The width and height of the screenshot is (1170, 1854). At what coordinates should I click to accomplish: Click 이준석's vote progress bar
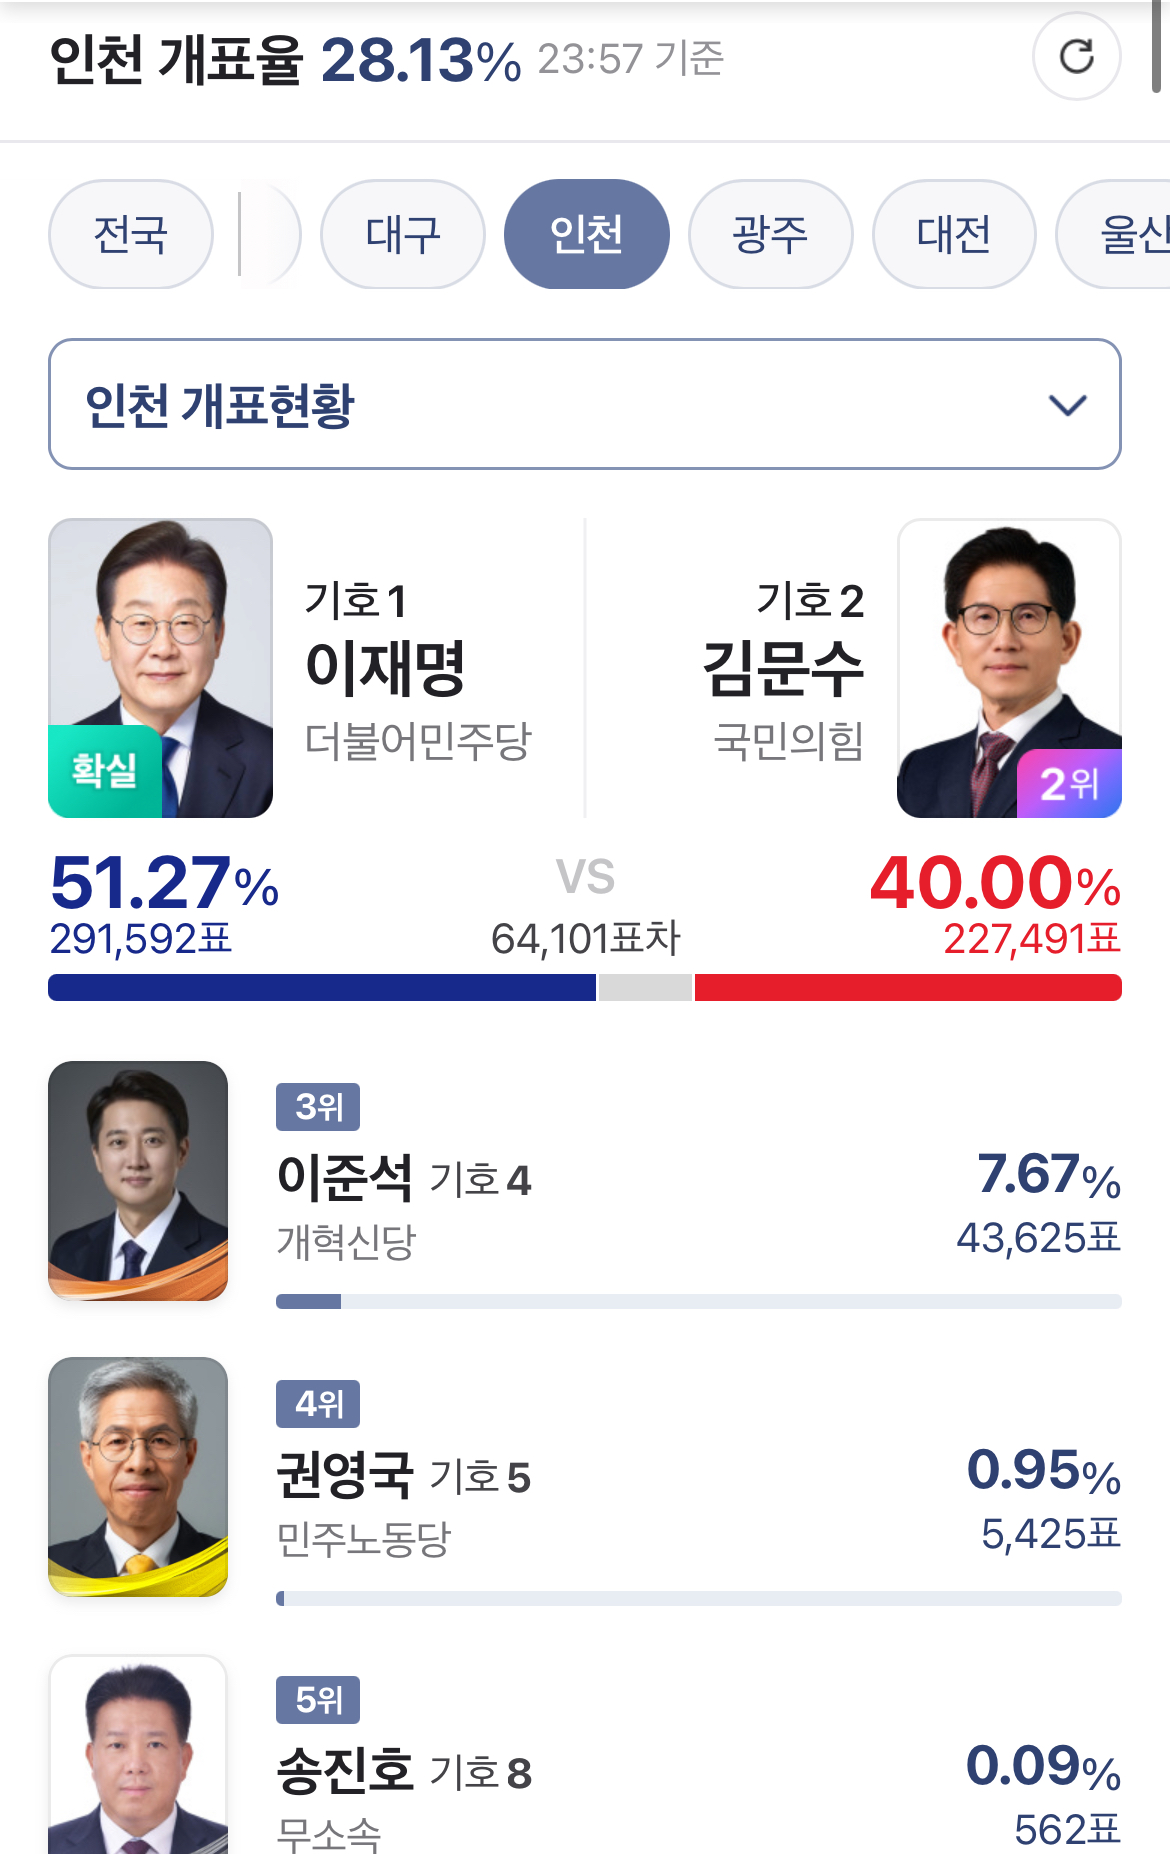(x=698, y=1301)
